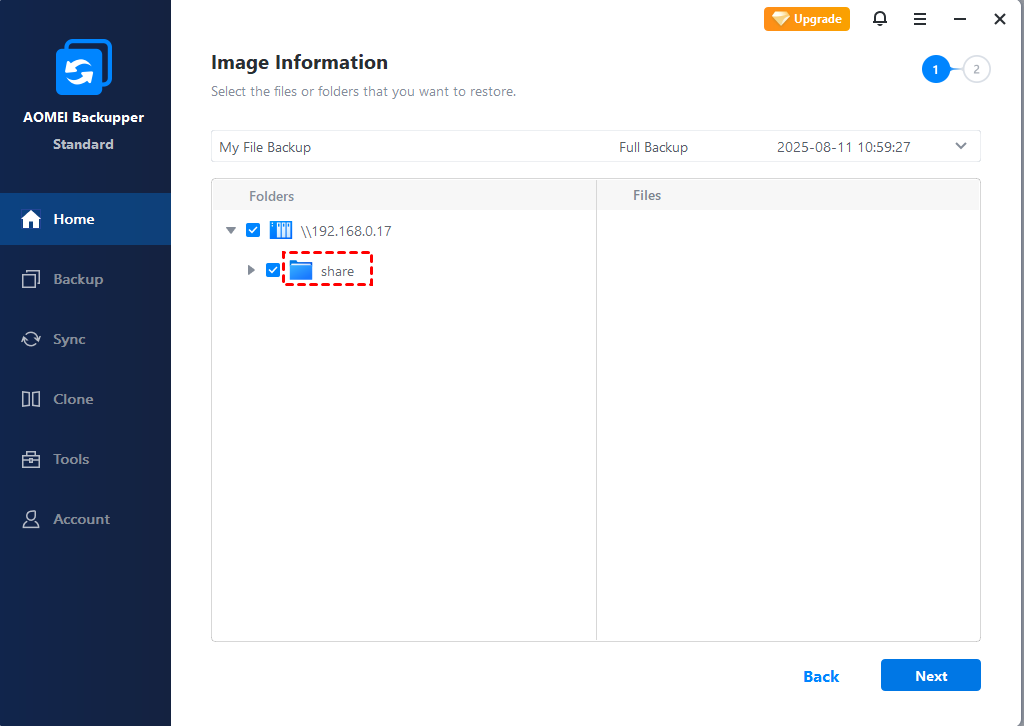Viewport: 1024px width, 726px height.
Task: Uncheck the share folder checkbox
Action: 273,270
